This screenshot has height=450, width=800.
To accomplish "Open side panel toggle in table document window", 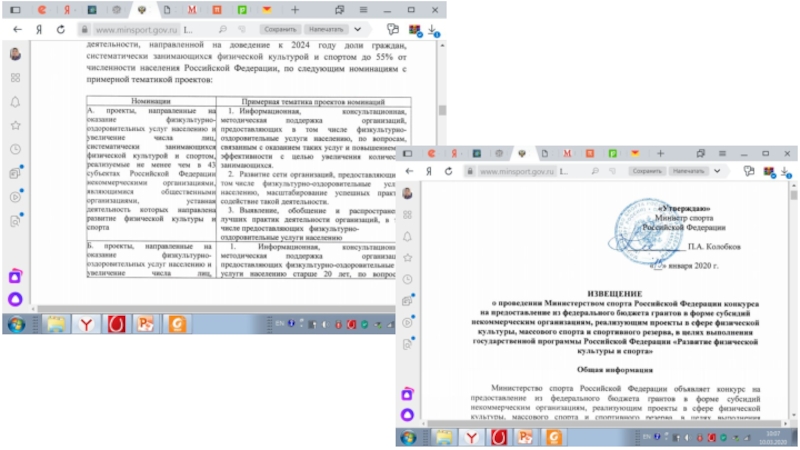I will point(15,10).
